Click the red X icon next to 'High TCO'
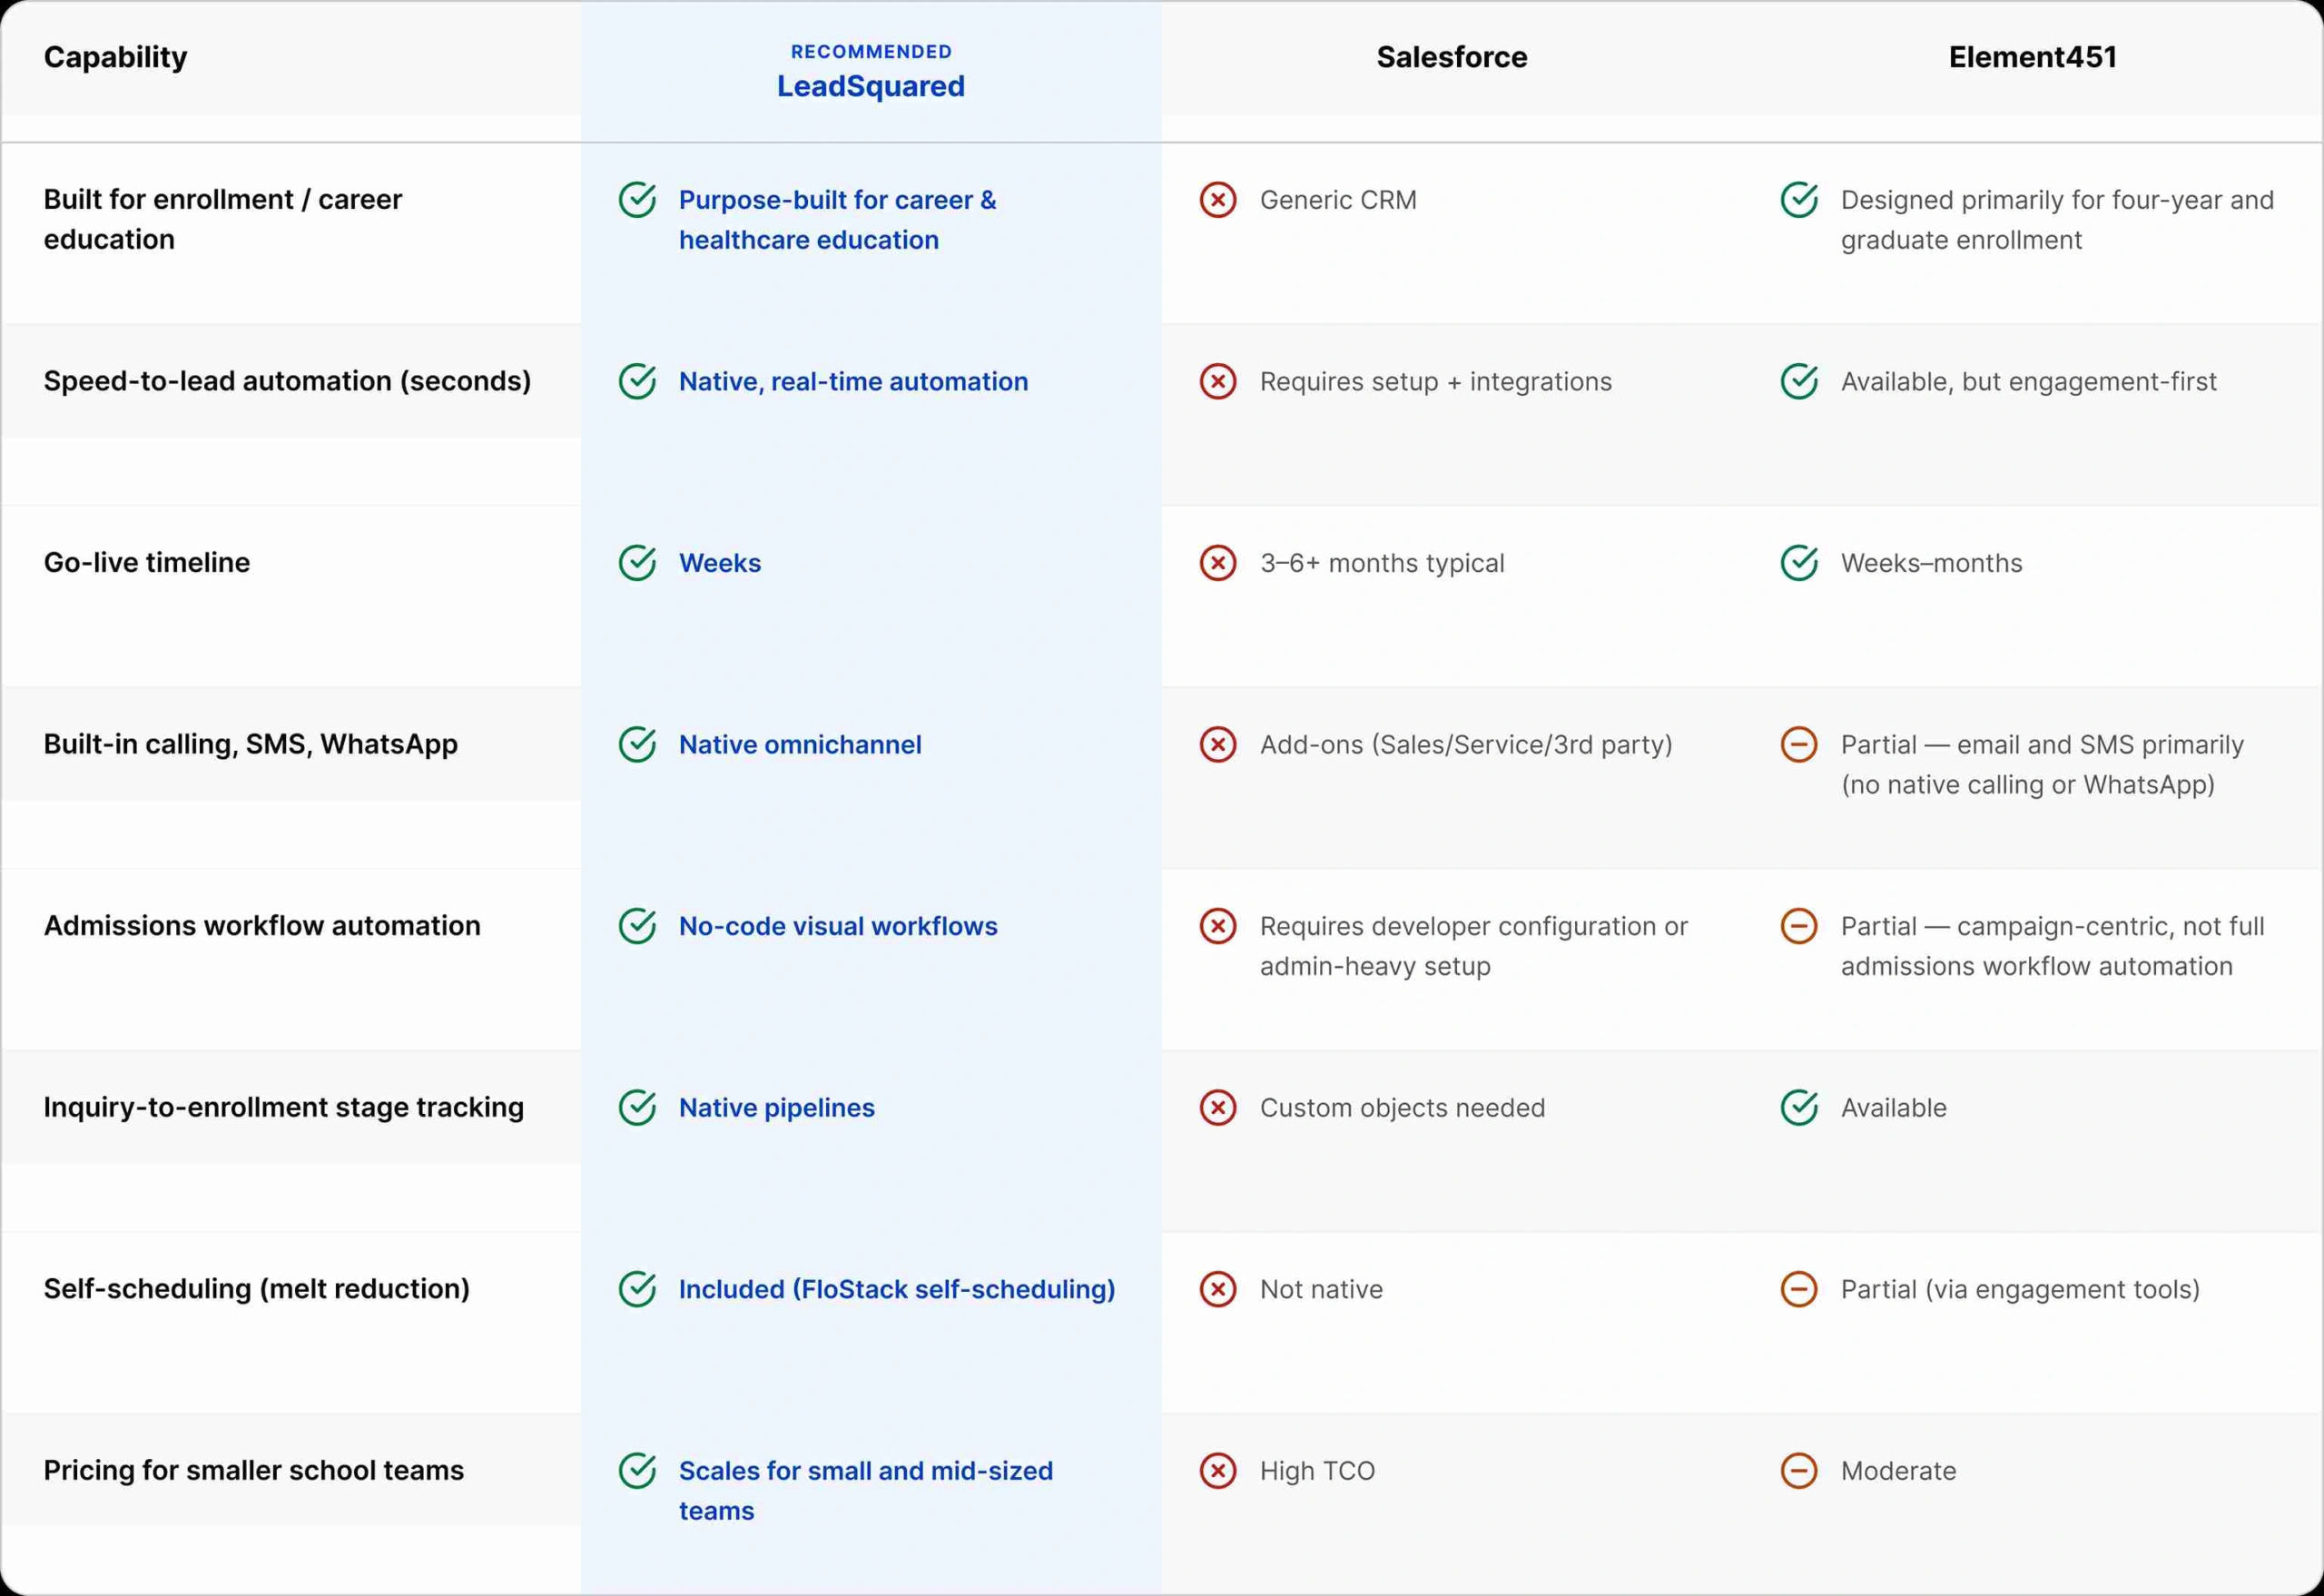 point(1218,1470)
